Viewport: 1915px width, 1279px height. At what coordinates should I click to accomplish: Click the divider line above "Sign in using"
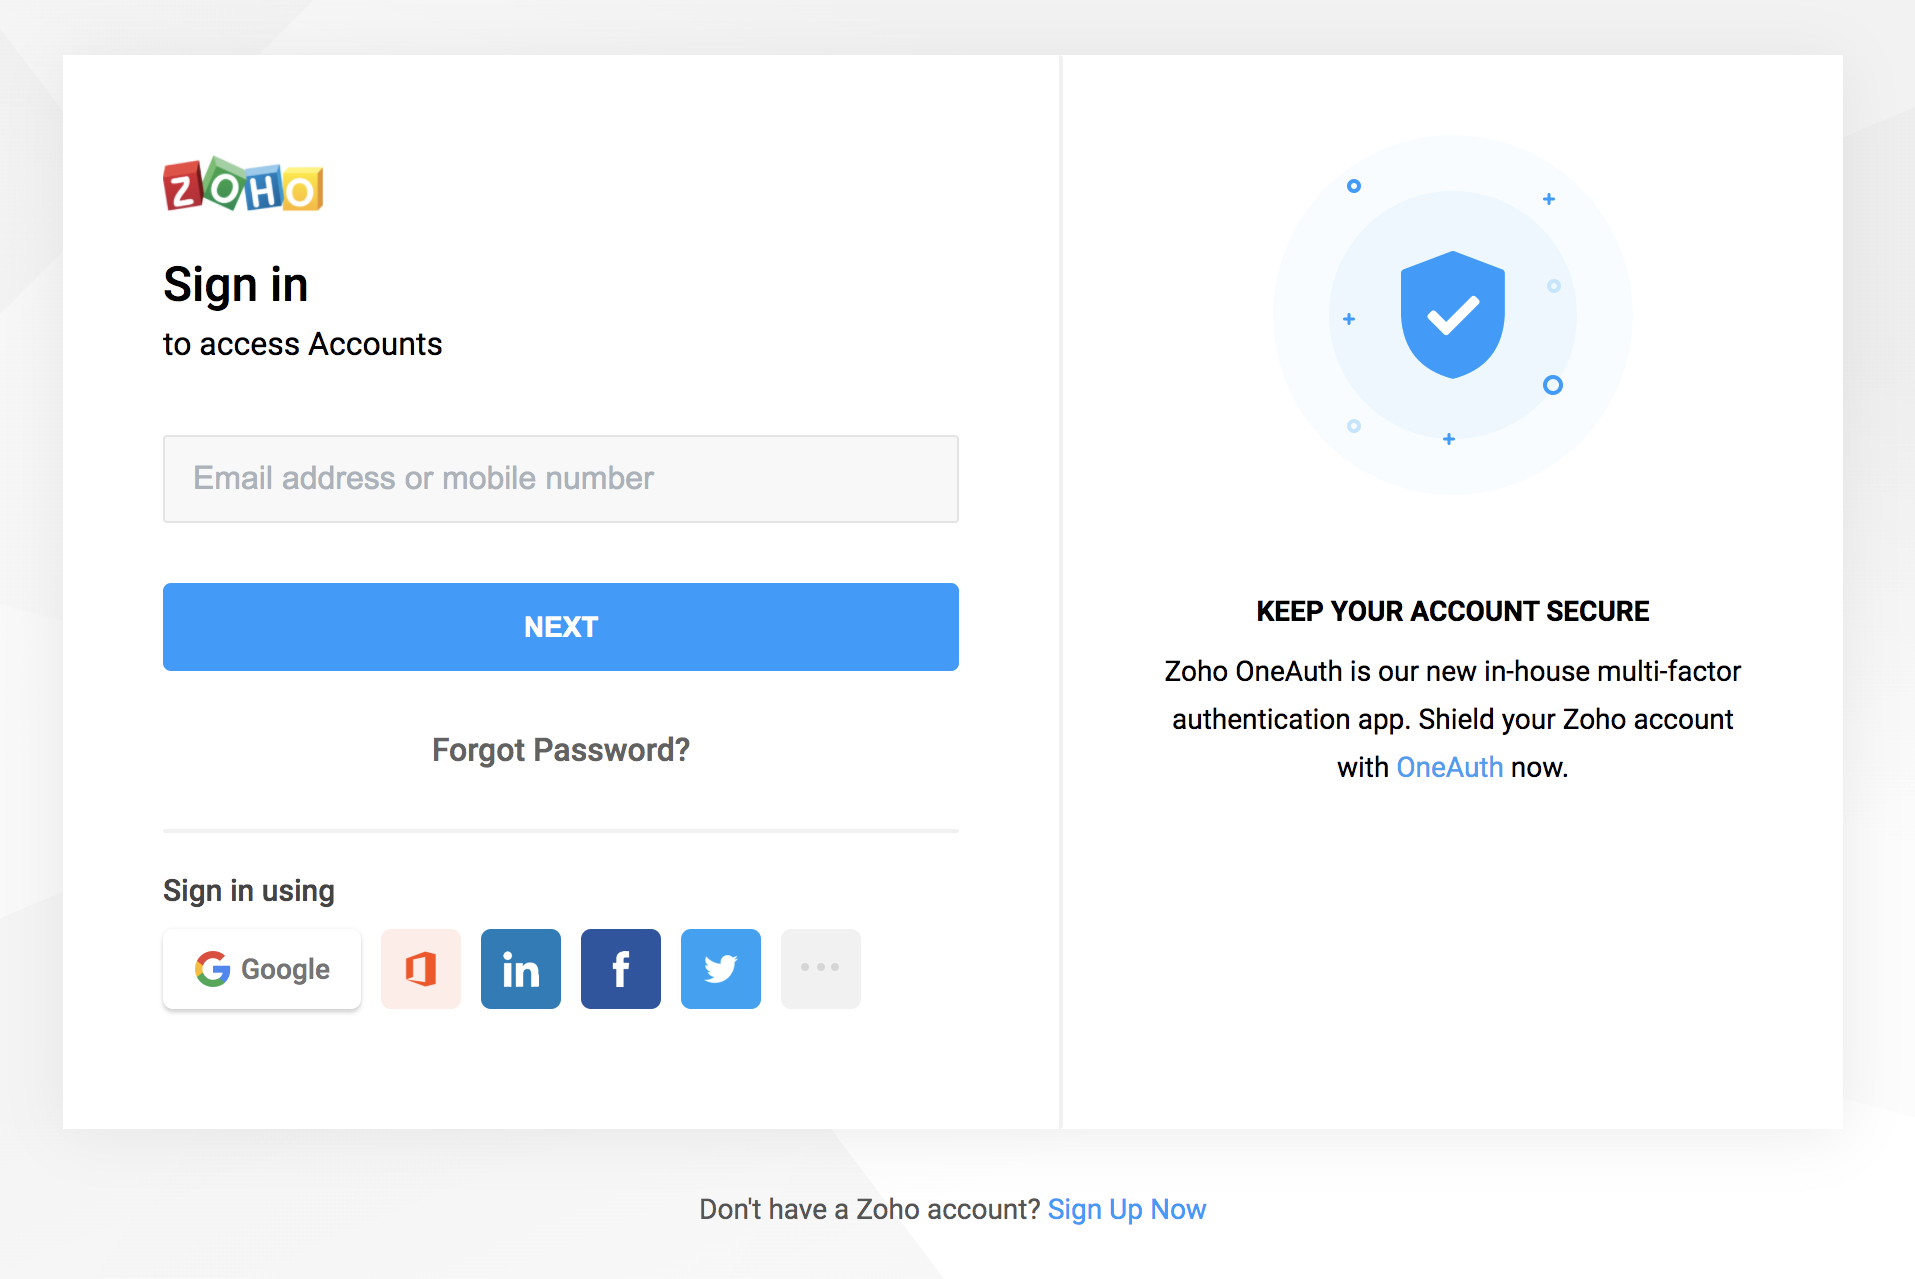point(561,830)
